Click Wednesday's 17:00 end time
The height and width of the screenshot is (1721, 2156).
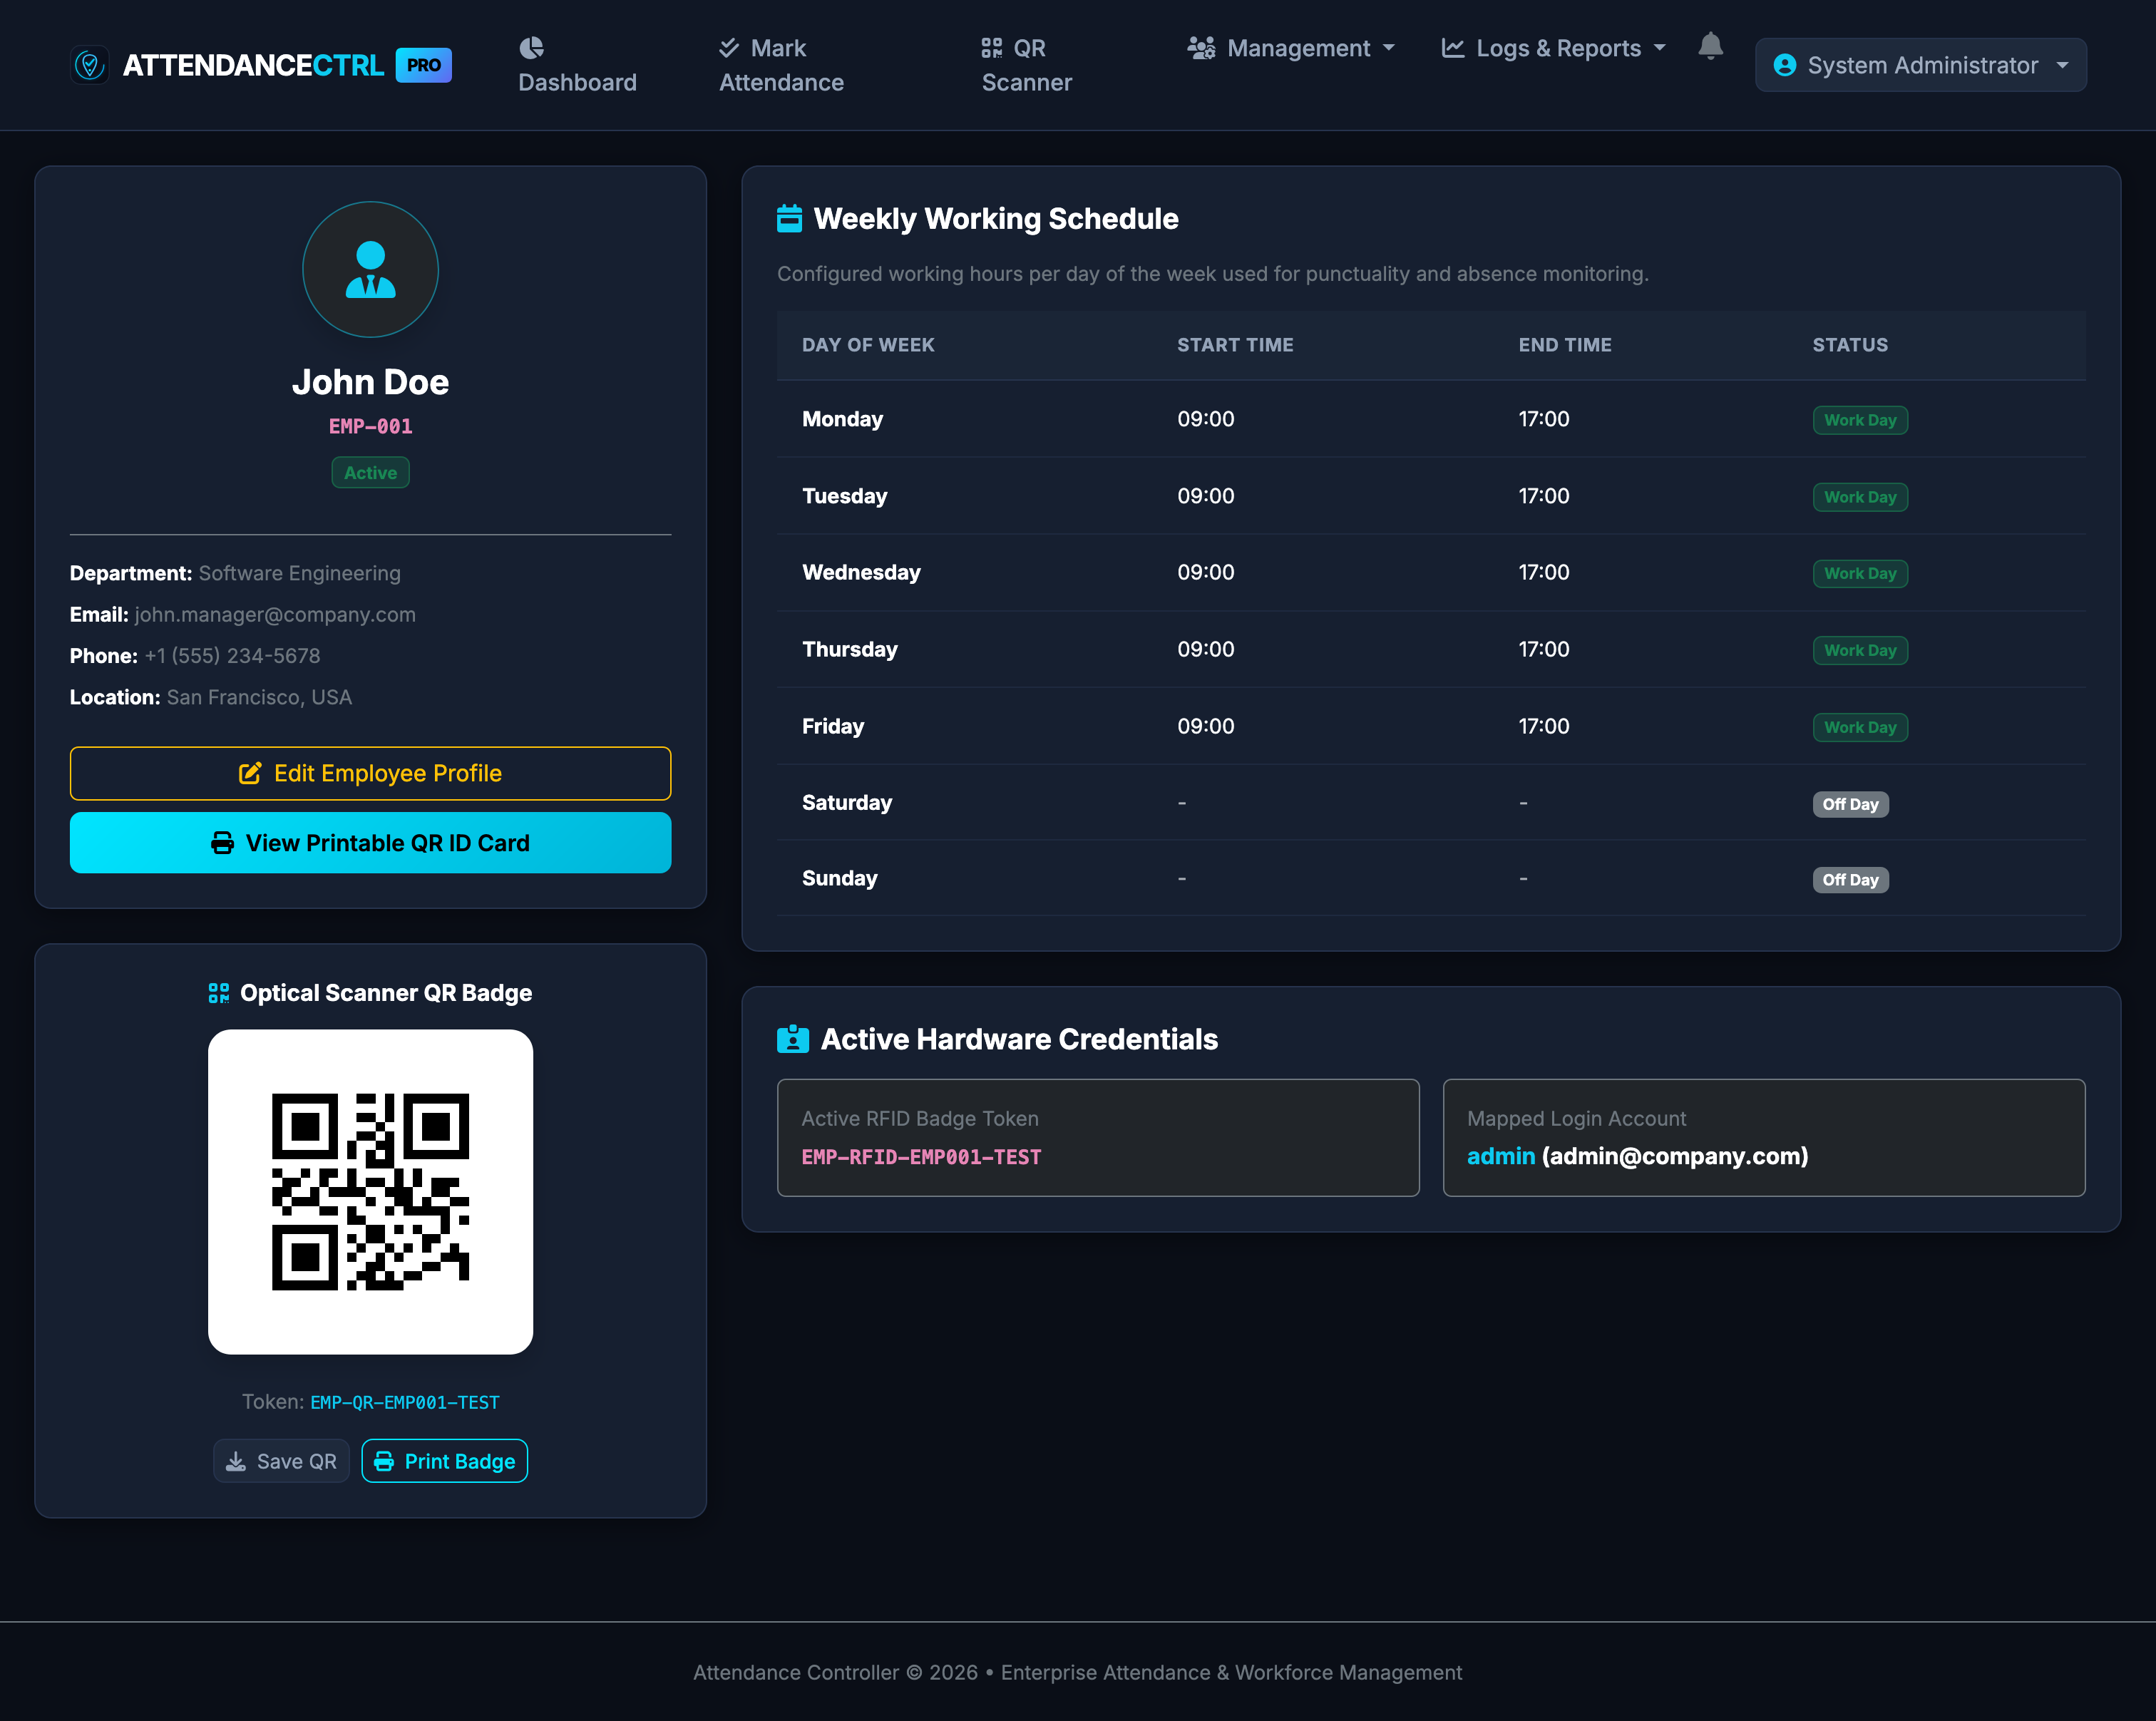pyautogui.click(x=1544, y=572)
